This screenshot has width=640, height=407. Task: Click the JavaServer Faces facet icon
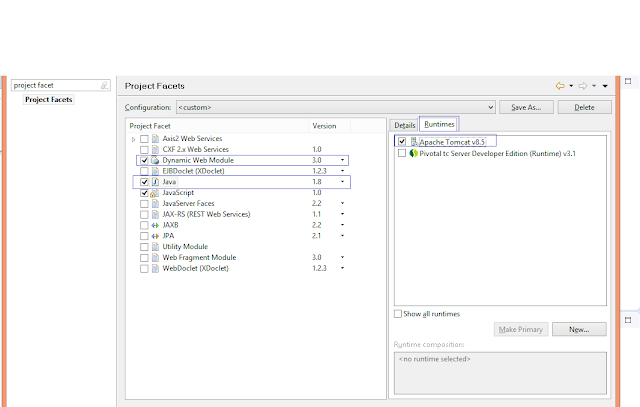click(x=155, y=203)
